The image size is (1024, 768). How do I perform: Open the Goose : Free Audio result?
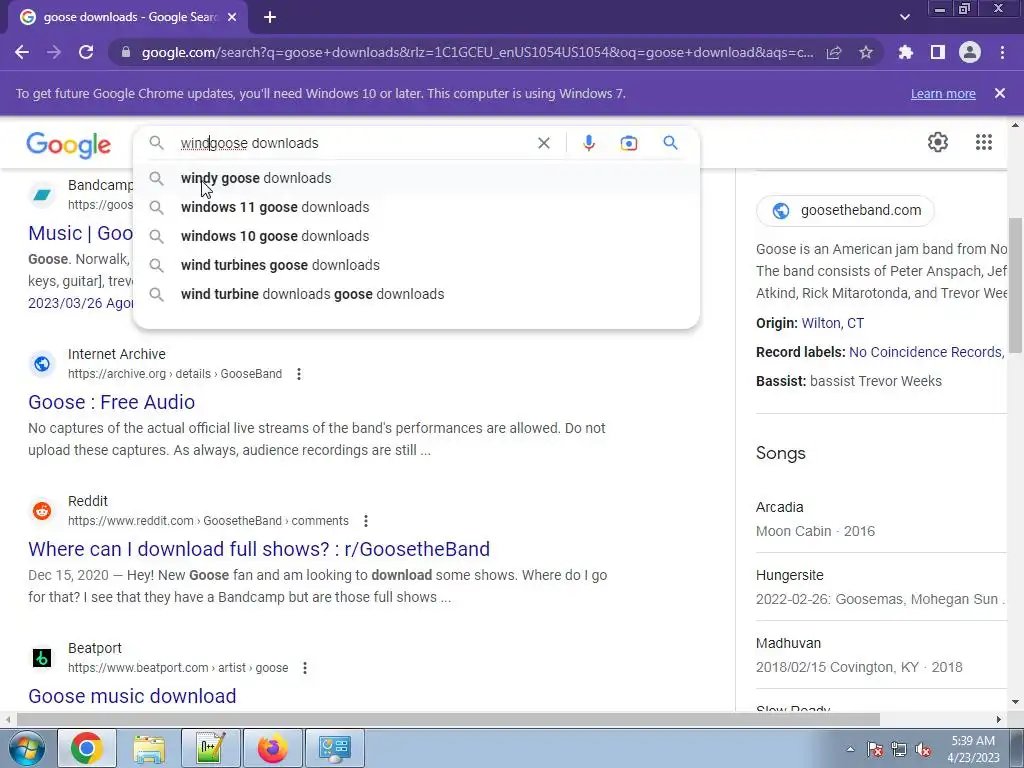pyautogui.click(x=112, y=402)
